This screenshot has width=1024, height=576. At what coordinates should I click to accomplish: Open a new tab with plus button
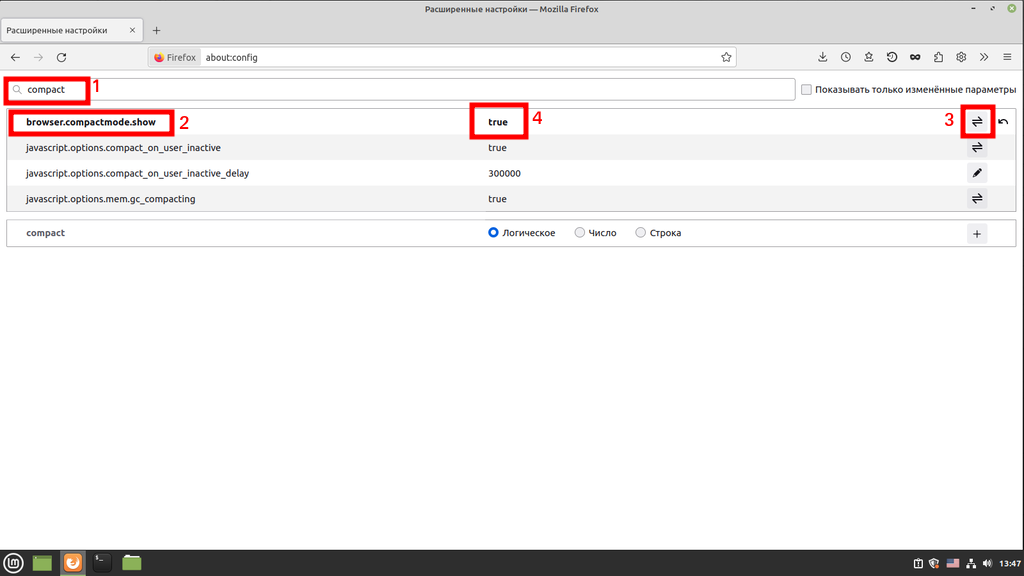(x=157, y=30)
